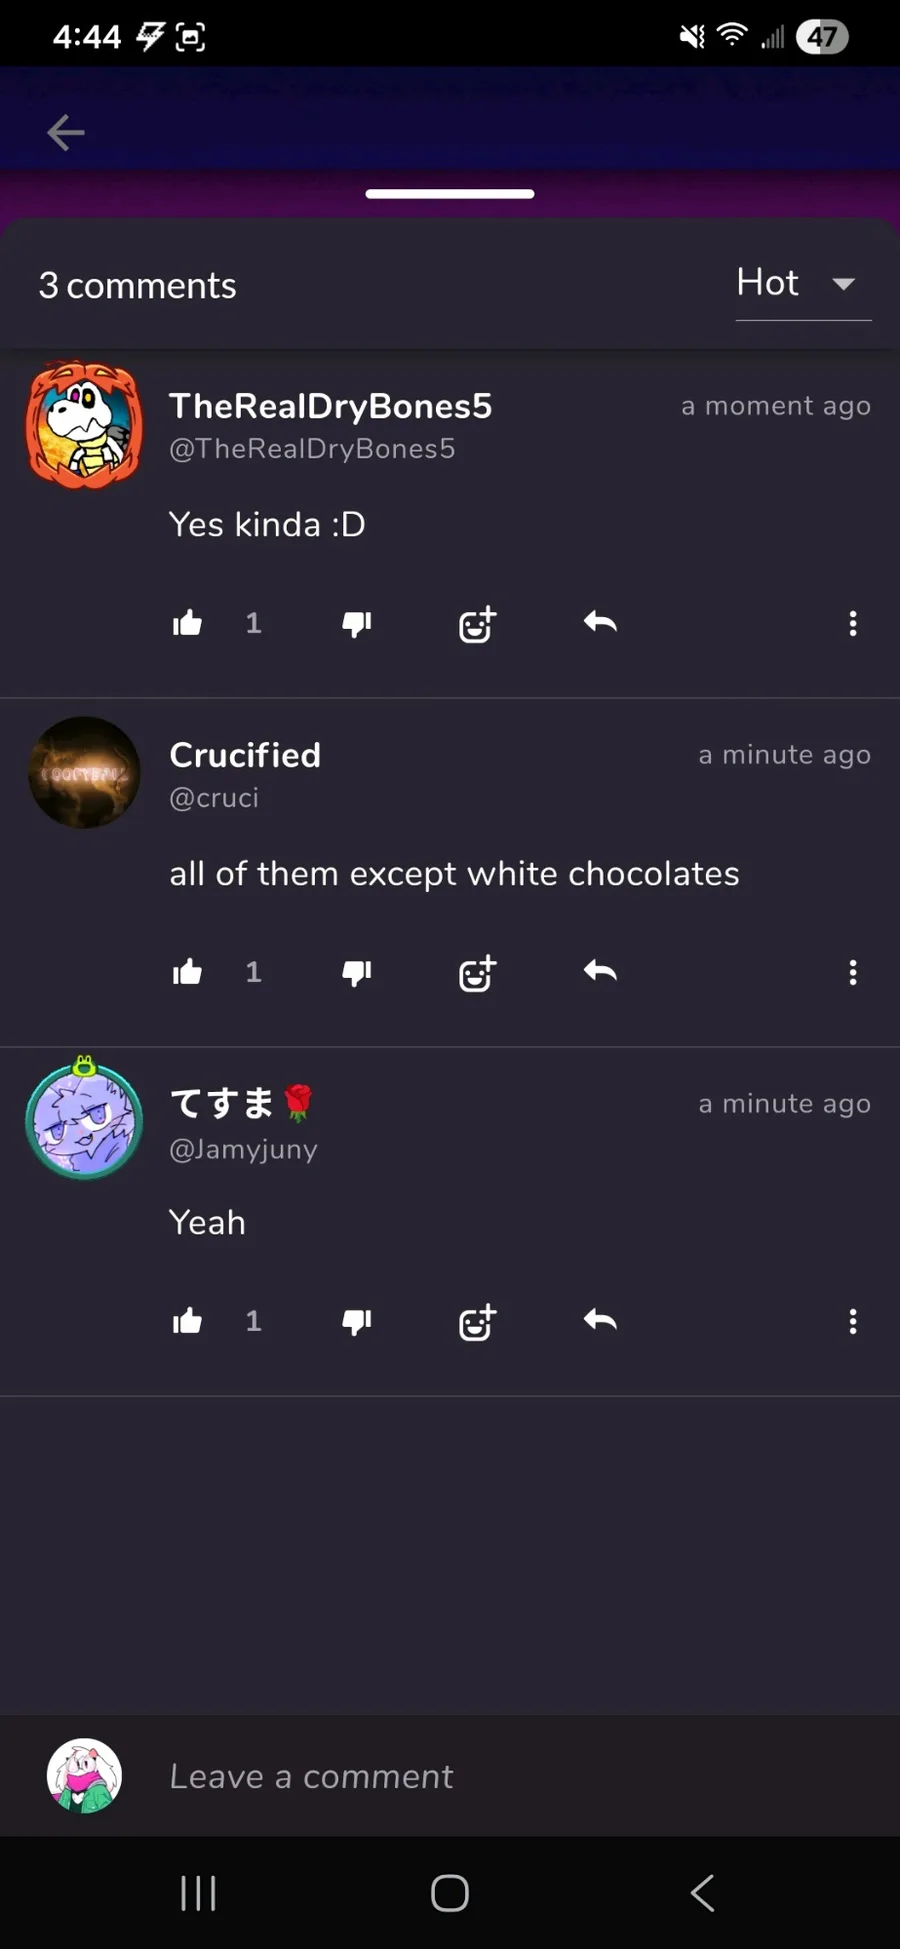The width and height of the screenshot is (900, 1949).
Task: Thumbs up Crucified's white chocolates comment
Action: pos(187,972)
